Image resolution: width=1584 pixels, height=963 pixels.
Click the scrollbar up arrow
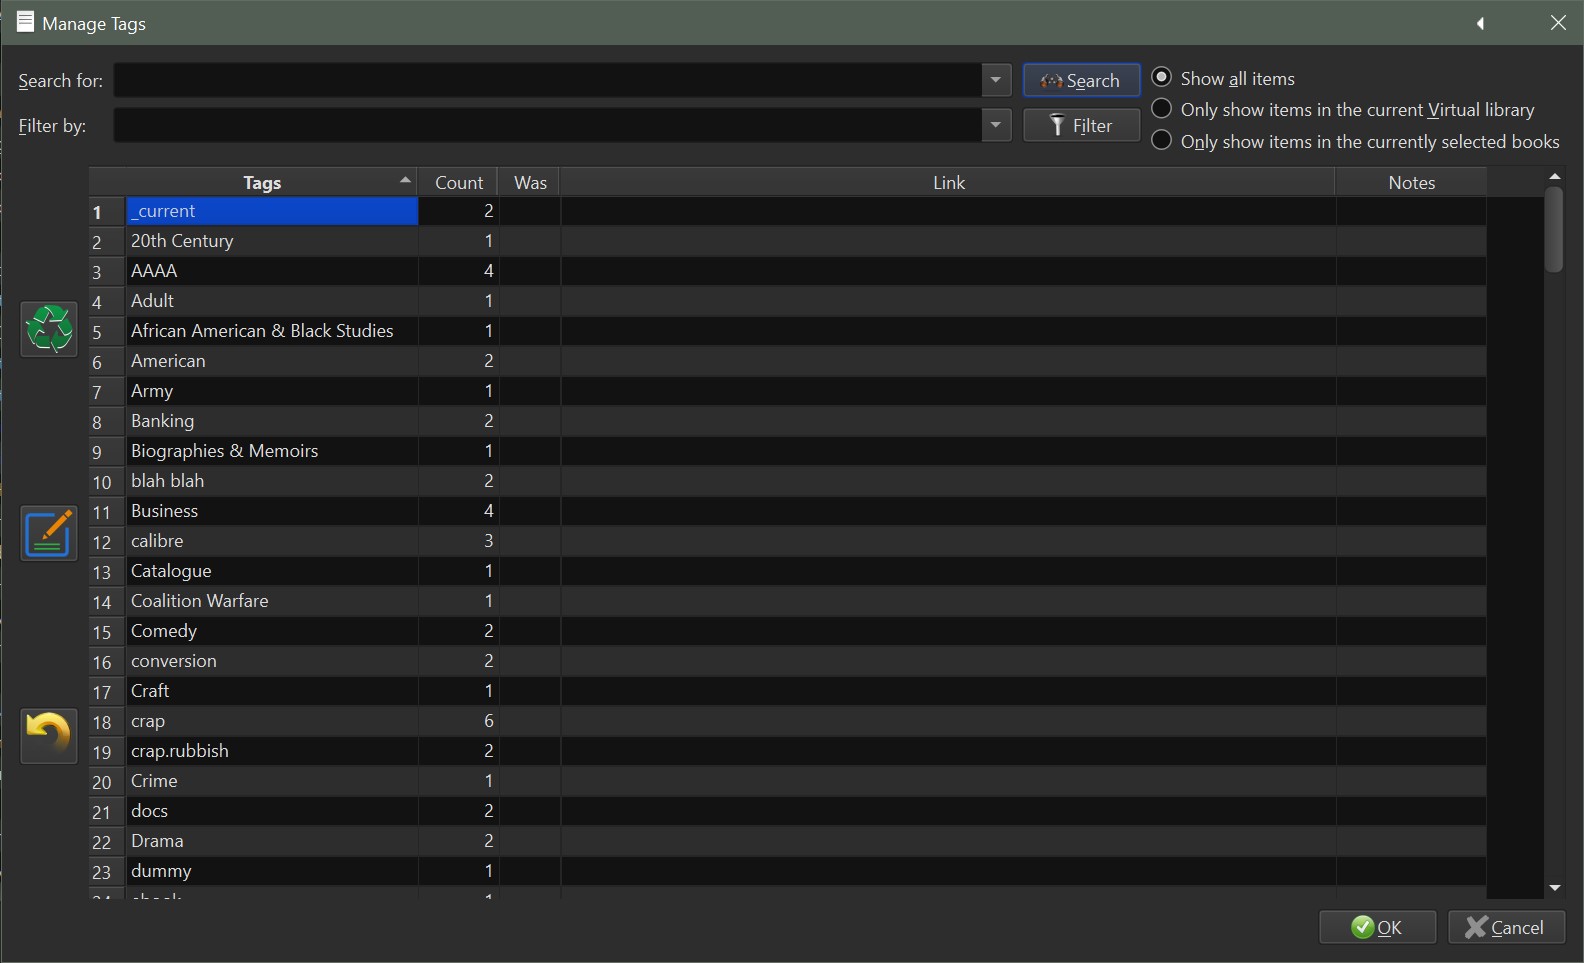click(1554, 176)
